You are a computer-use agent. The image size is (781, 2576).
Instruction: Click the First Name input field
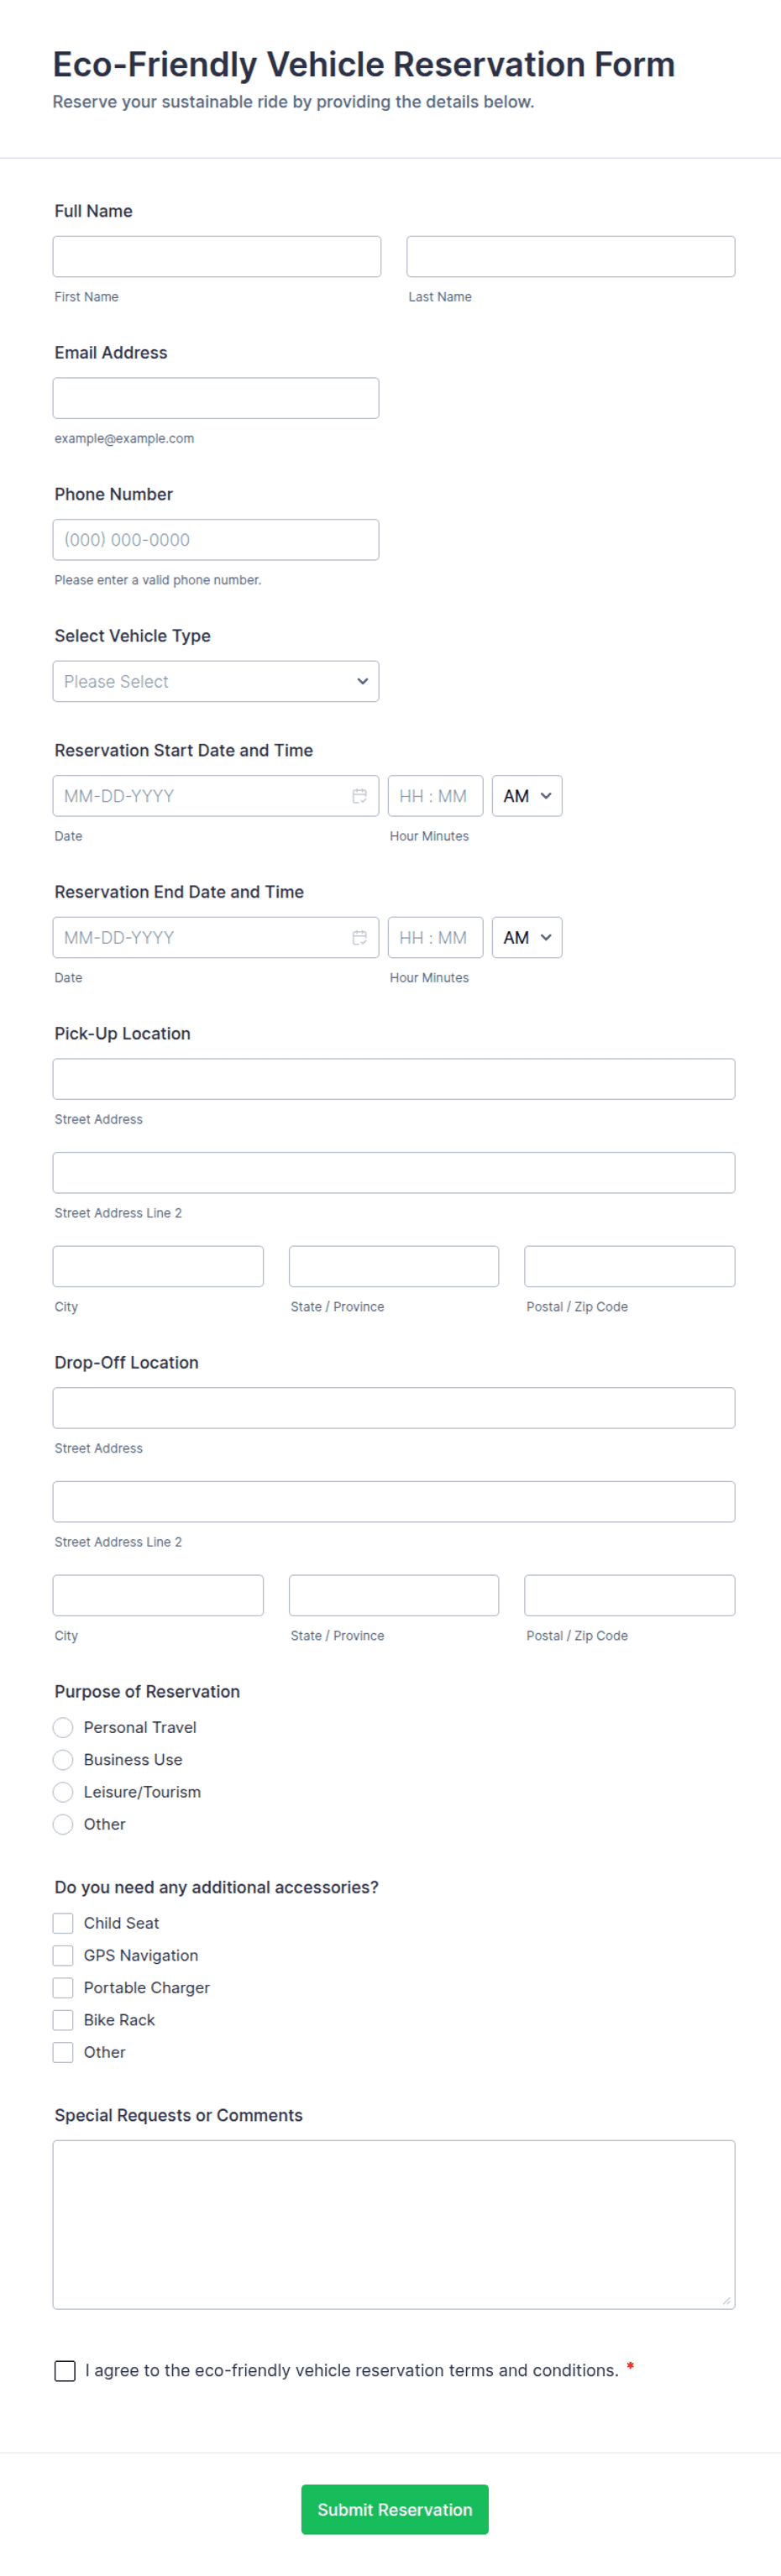[216, 257]
